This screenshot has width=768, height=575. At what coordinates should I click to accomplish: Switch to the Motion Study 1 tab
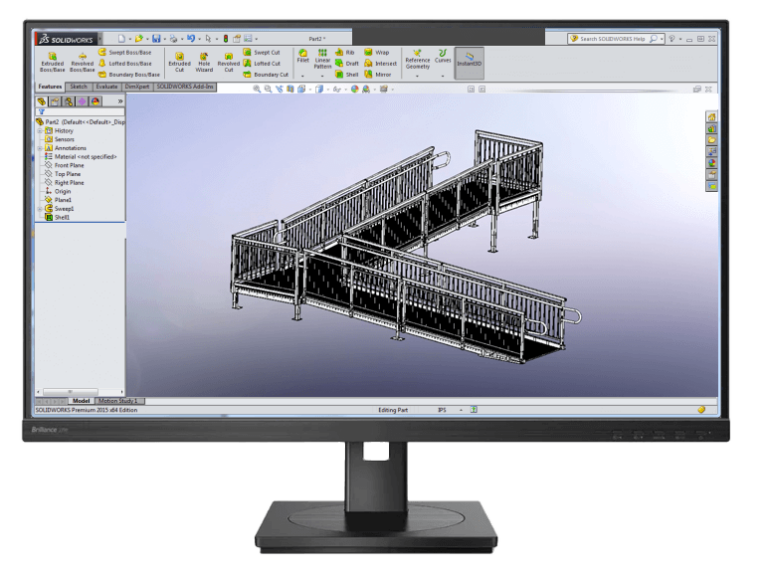point(119,401)
